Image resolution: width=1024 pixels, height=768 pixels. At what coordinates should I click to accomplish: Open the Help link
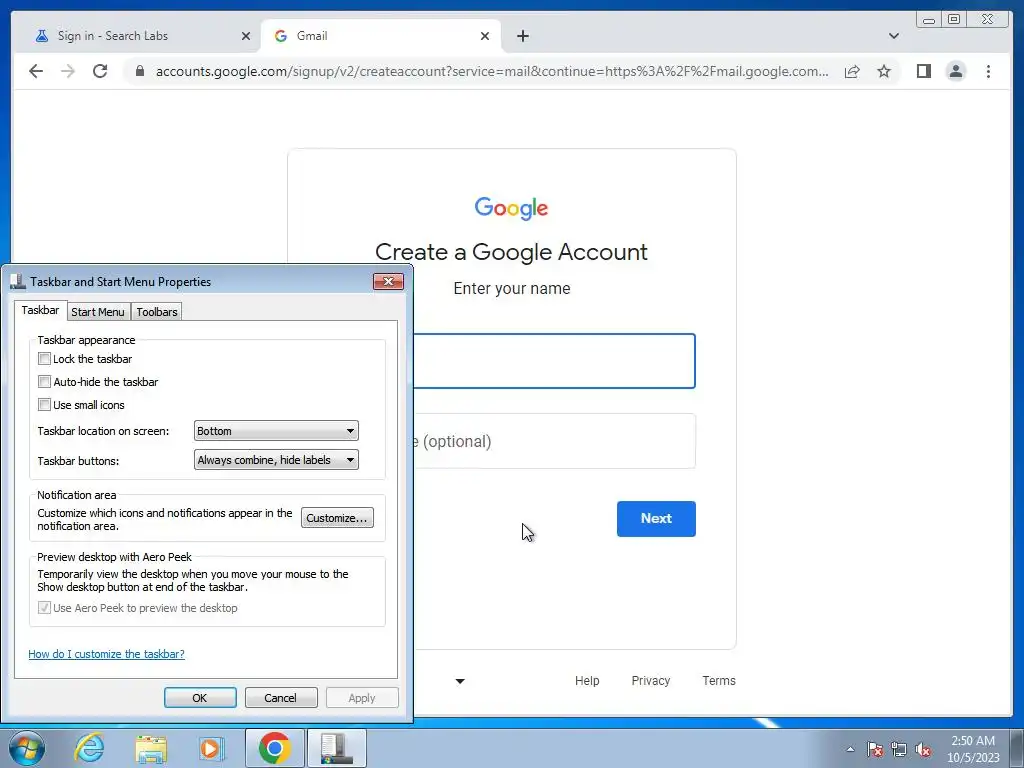coord(586,680)
